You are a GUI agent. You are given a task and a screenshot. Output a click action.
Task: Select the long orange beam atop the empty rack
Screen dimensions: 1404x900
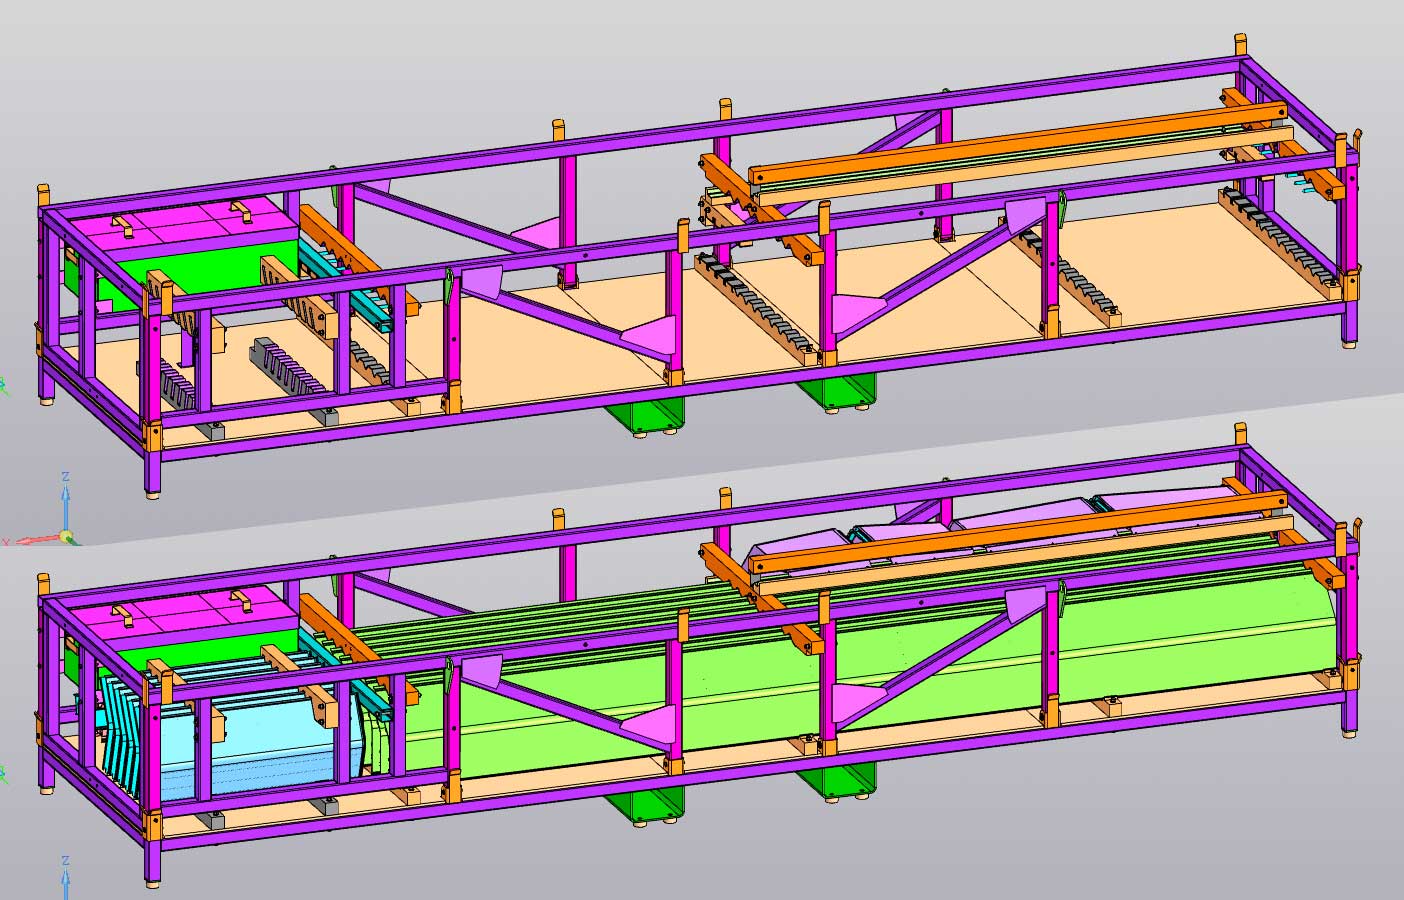click(1000, 143)
